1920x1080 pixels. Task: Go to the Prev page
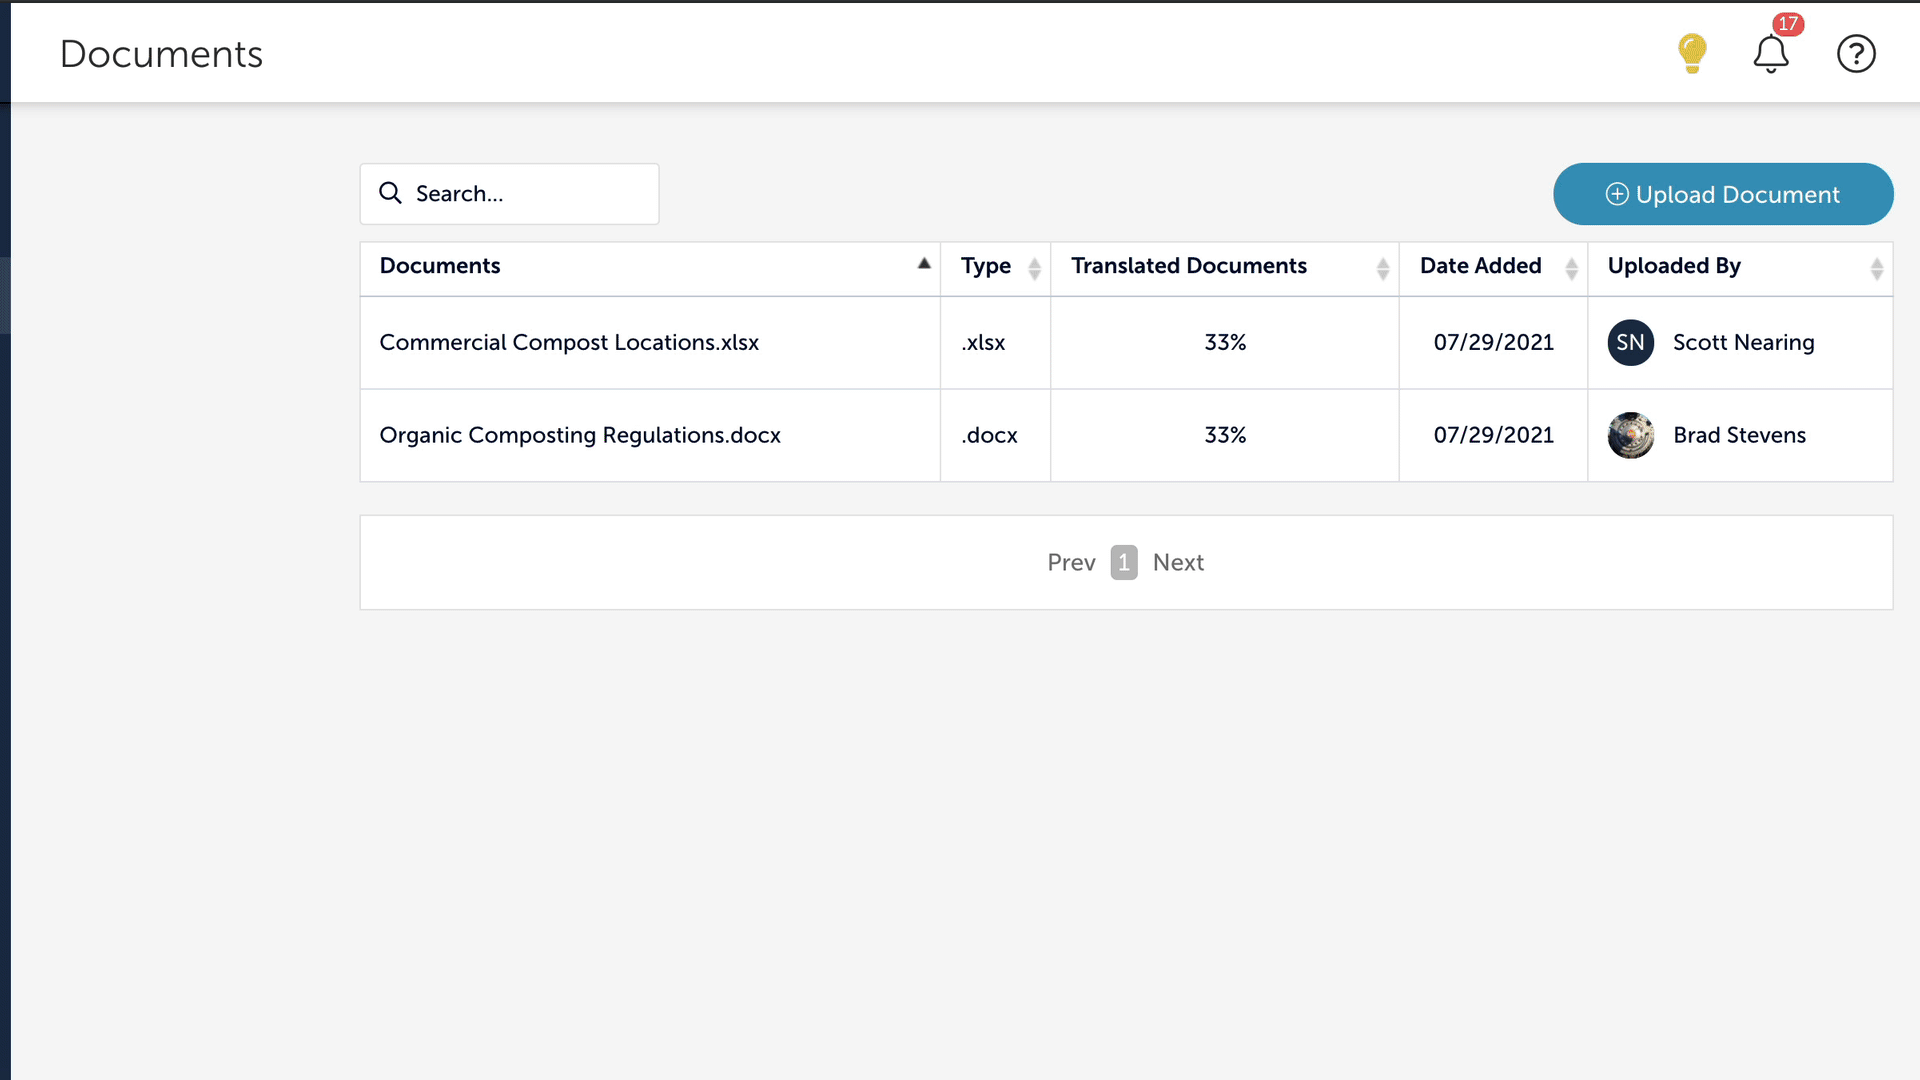(x=1071, y=563)
